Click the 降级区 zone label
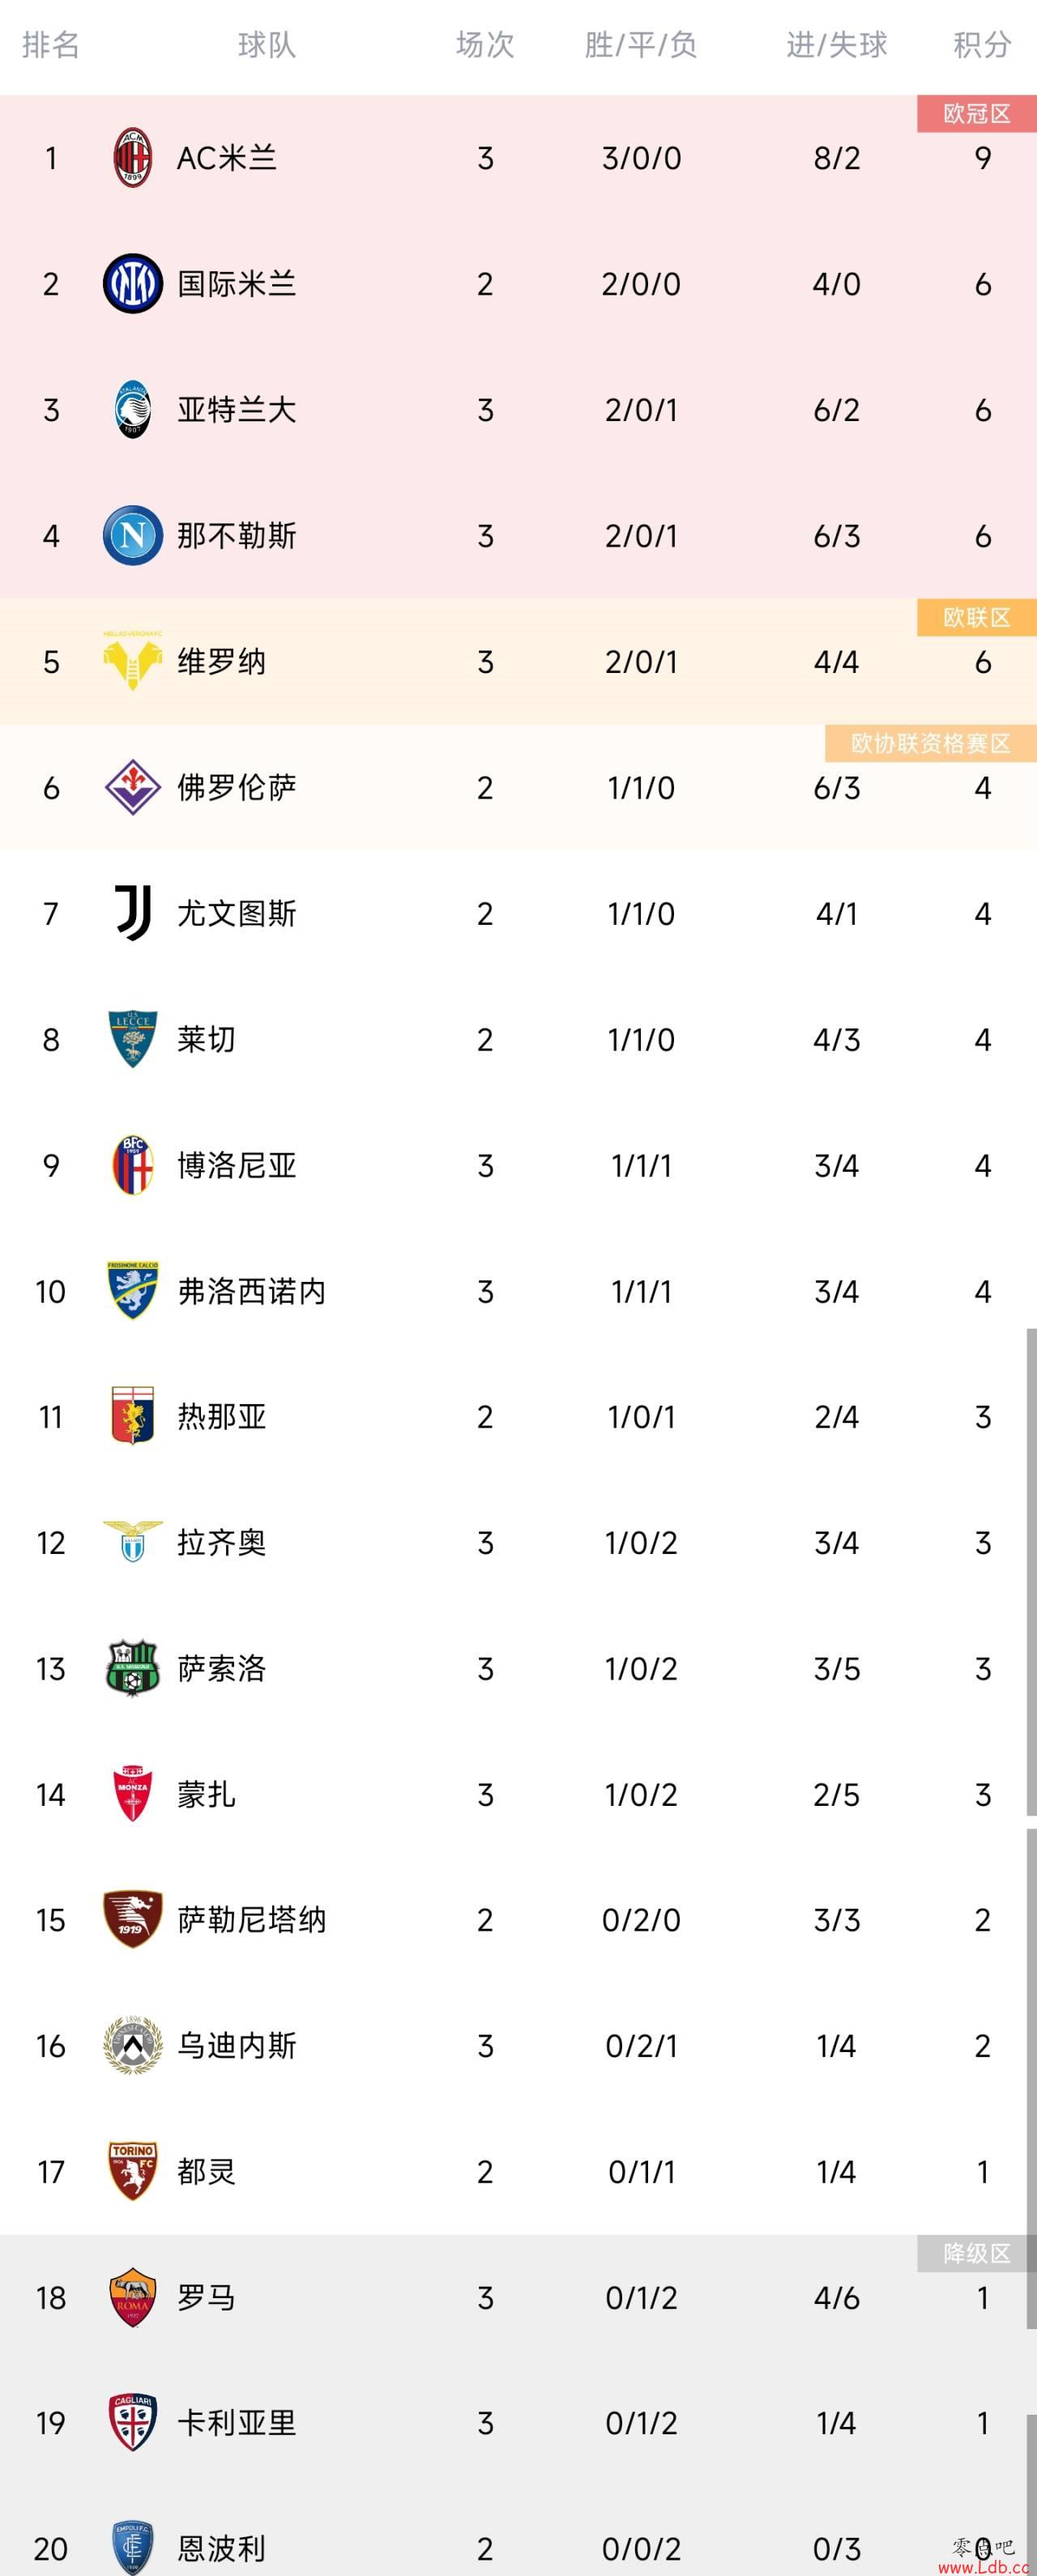Image resolution: width=1037 pixels, height=2576 pixels. point(977,2253)
